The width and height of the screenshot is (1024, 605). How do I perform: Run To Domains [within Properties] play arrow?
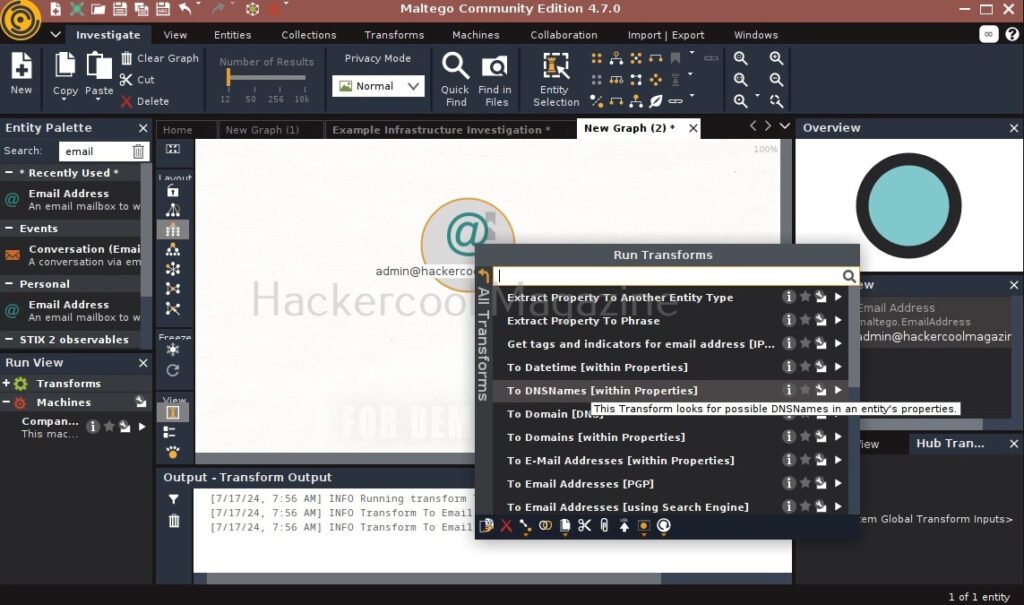click(x=838, y=436)
